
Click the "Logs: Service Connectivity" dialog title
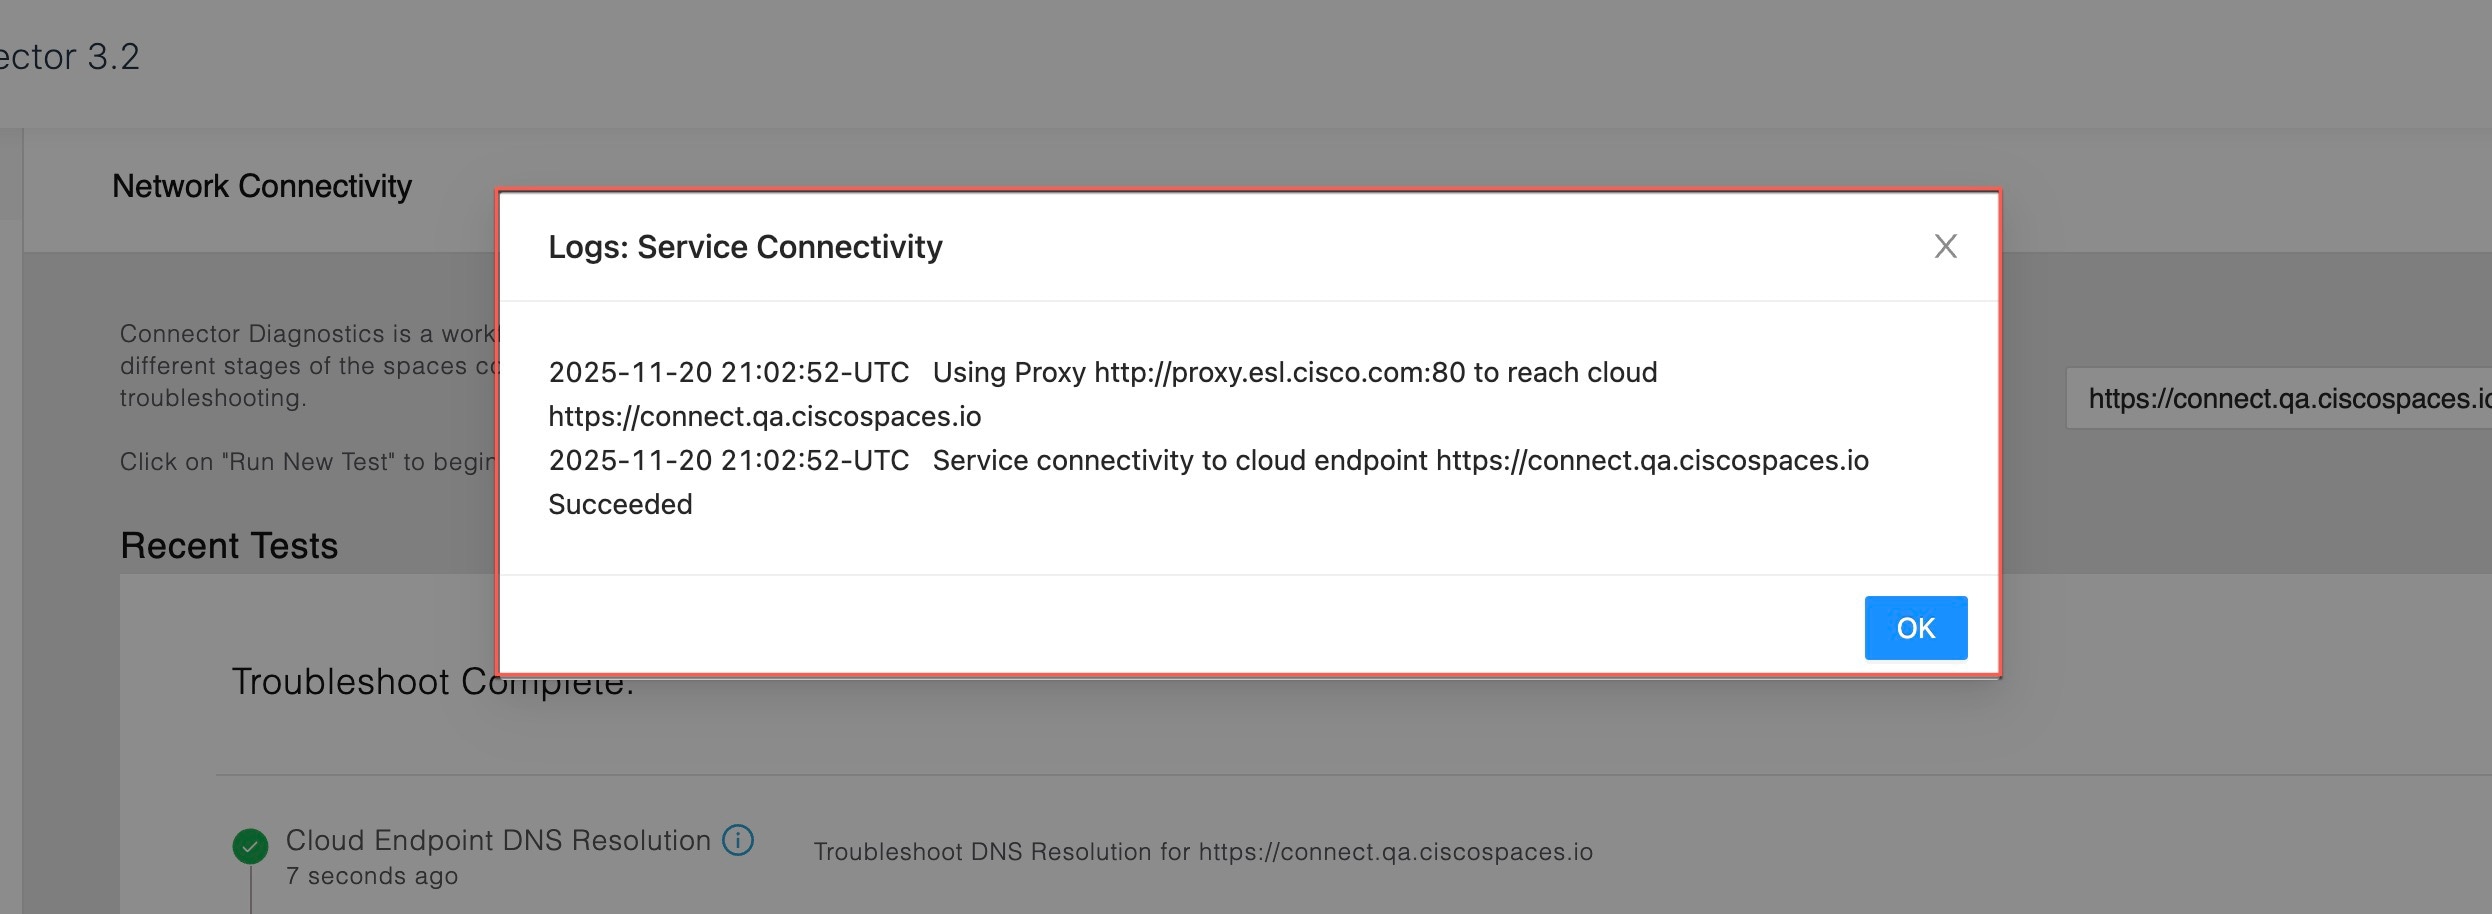click(745, 247)
